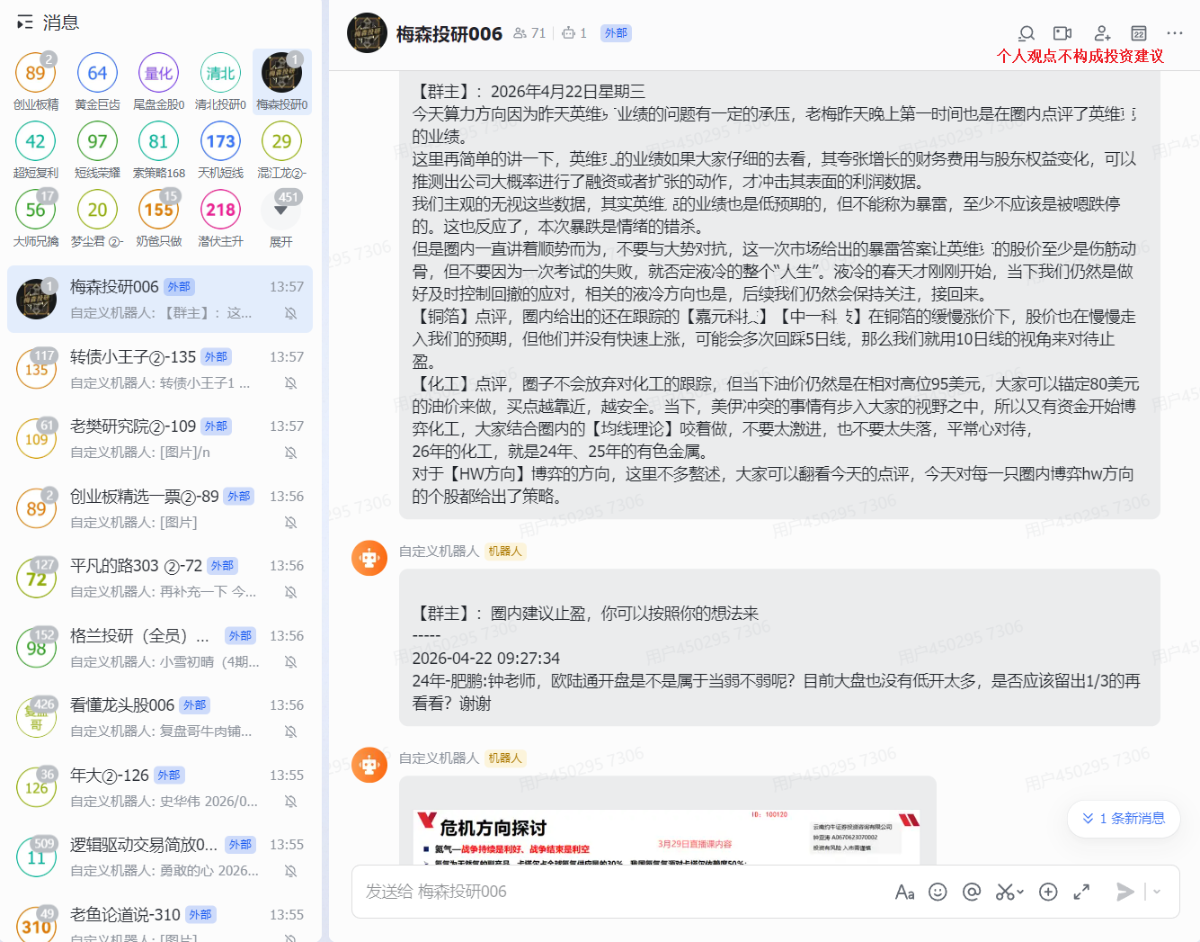Screen dimensions: 1200x942
Task: Toggle mute bell on 转债小王子②-135 conversation
Action: [x=291, y=383]
